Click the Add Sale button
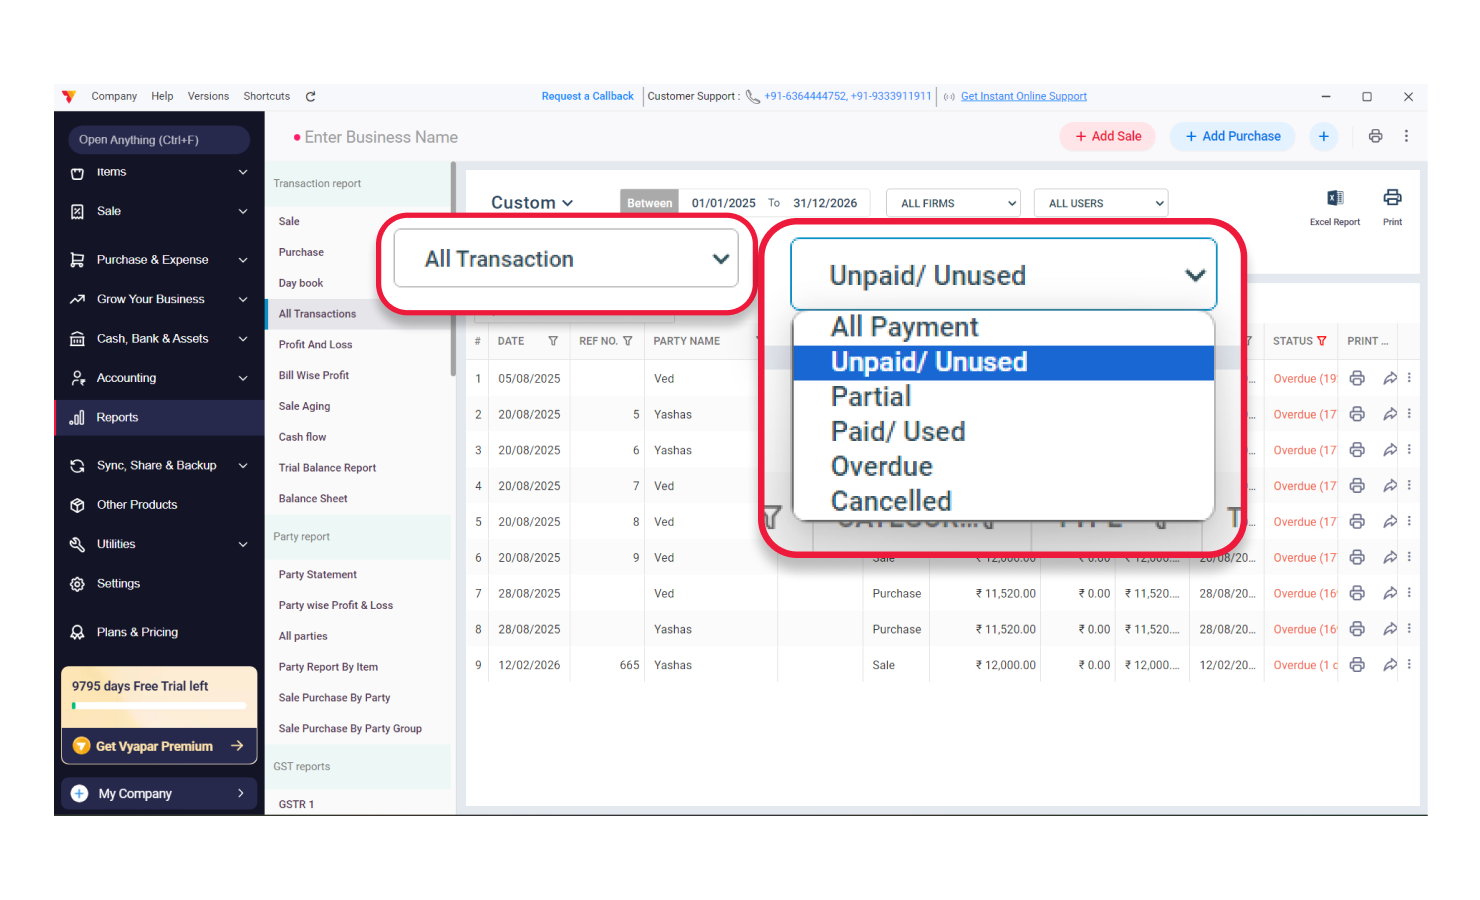 pyautogui.click(x=1107, y=136)
